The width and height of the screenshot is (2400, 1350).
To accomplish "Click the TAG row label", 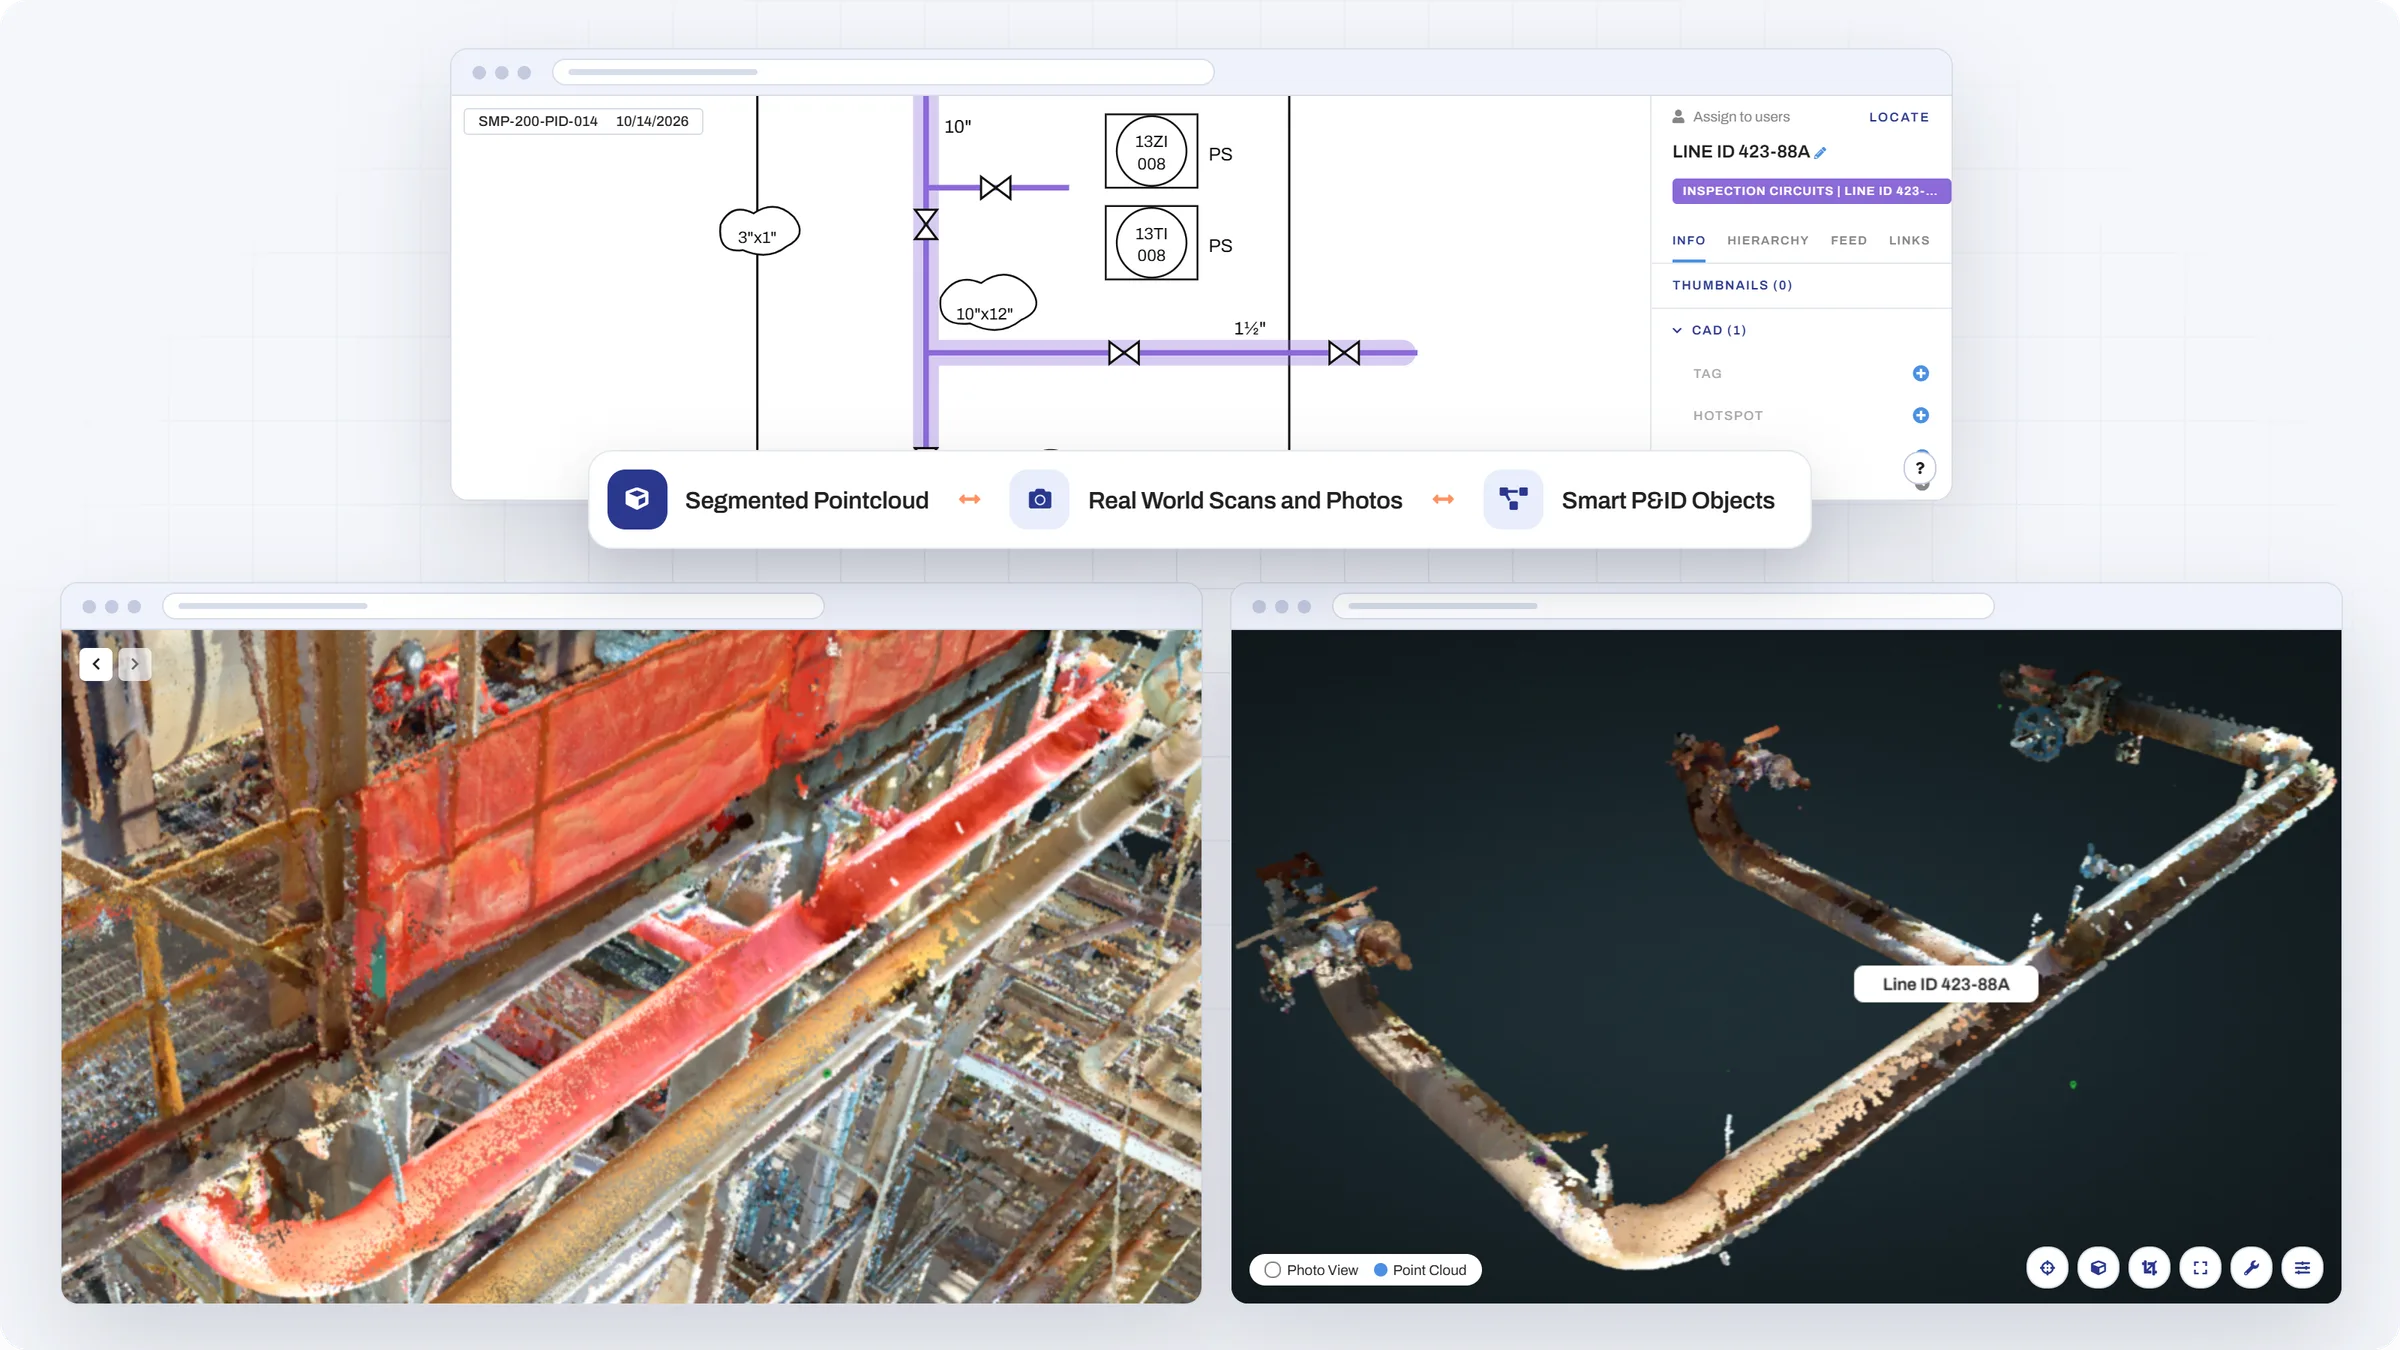I will [1707, 374].
